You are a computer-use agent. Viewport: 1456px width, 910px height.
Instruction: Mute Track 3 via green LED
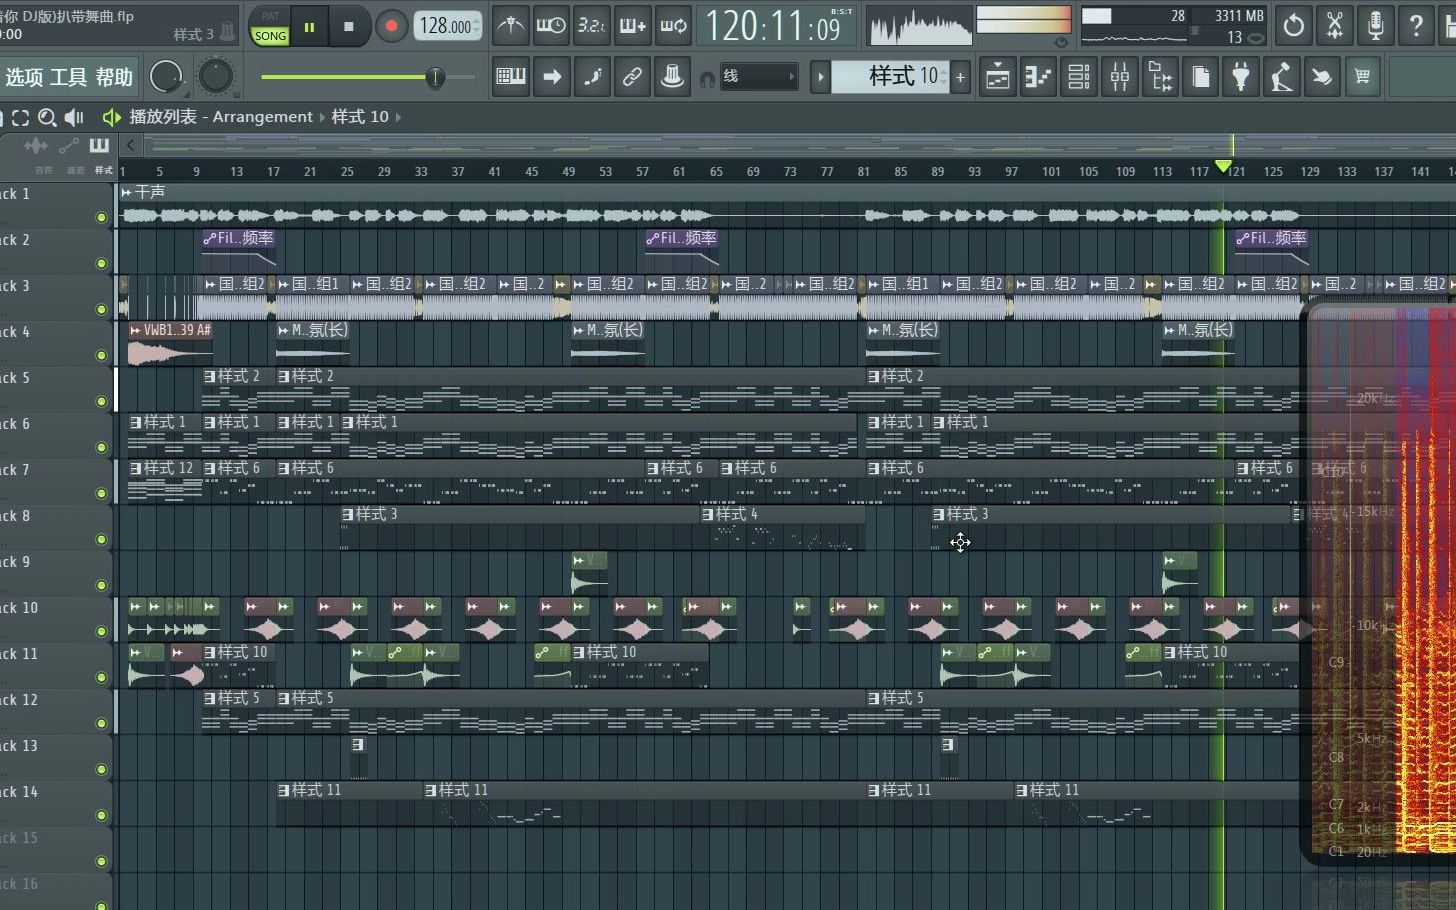[101, 309]
